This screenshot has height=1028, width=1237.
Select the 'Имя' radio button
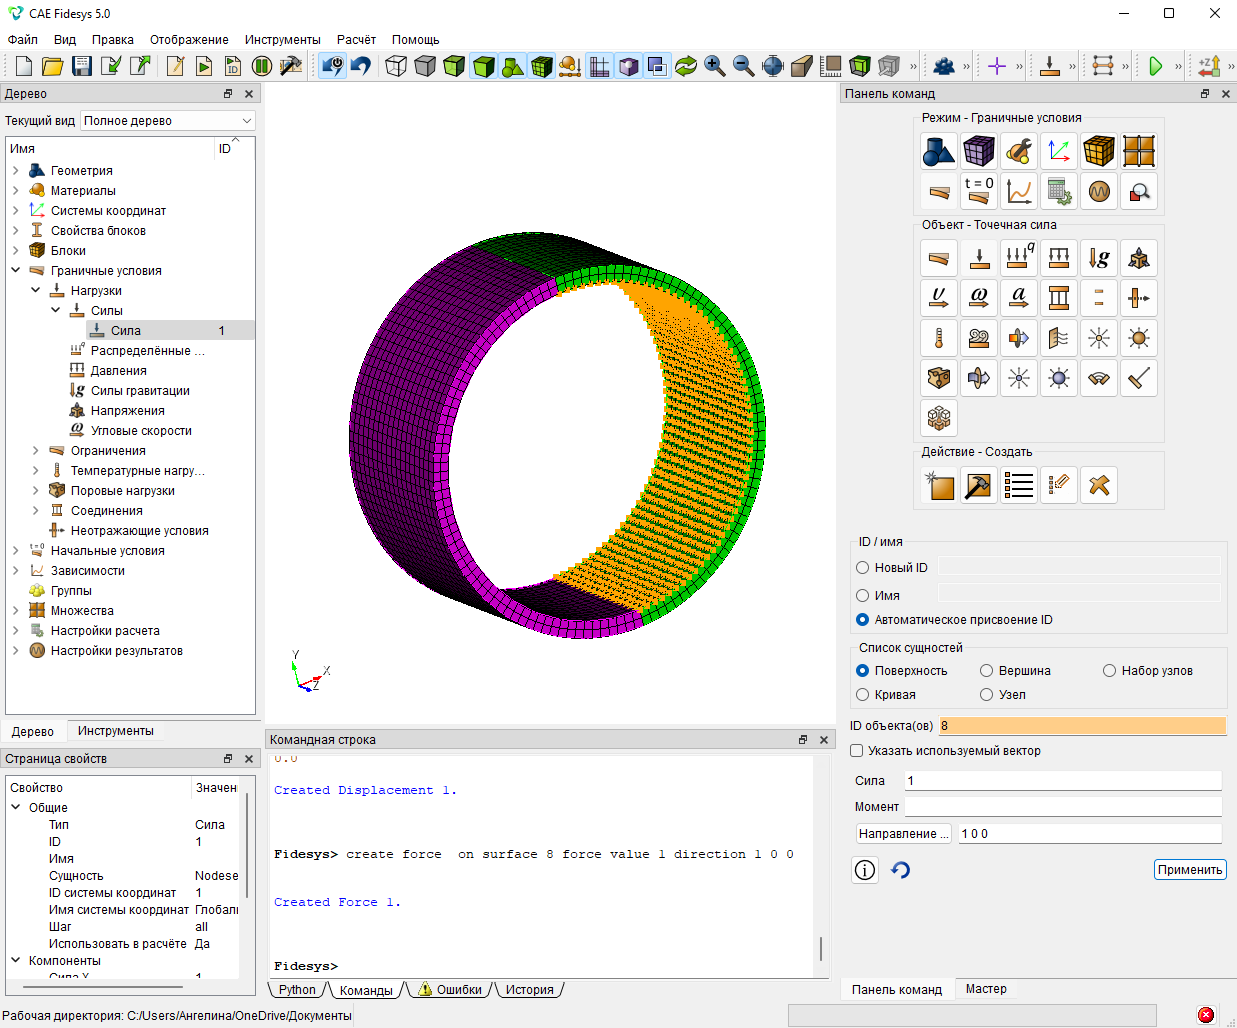(x=863, y=595)
